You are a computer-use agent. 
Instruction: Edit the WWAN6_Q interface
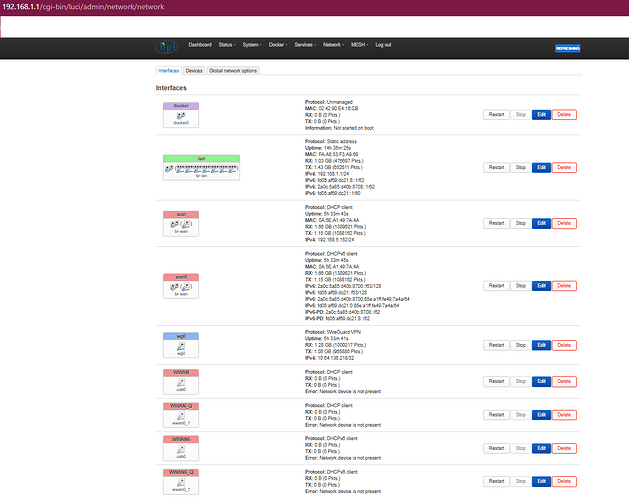coord(542,481)
